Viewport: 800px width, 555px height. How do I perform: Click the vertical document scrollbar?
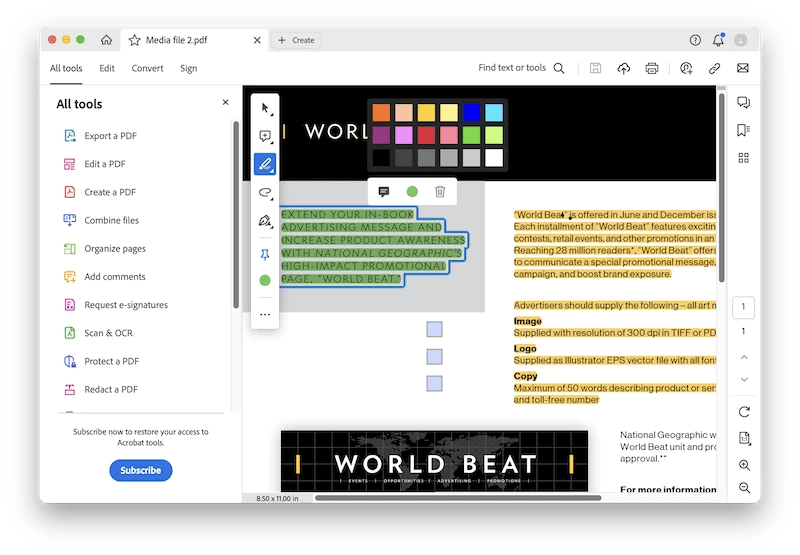pyautogui.click(x=721, y=187)
